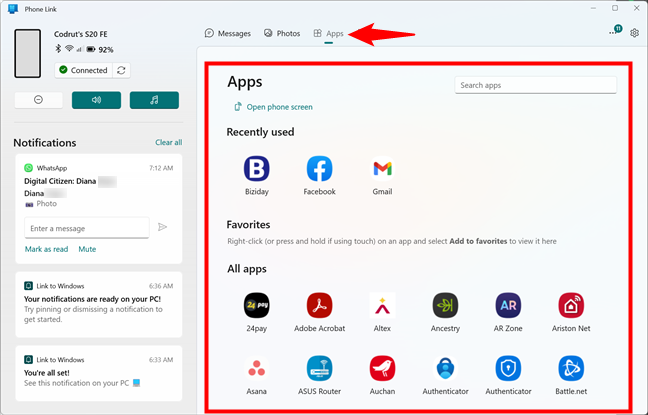648x415 pixels.
Task: Click the Codrut's S20 FE device name
Action: coord(81,34)
